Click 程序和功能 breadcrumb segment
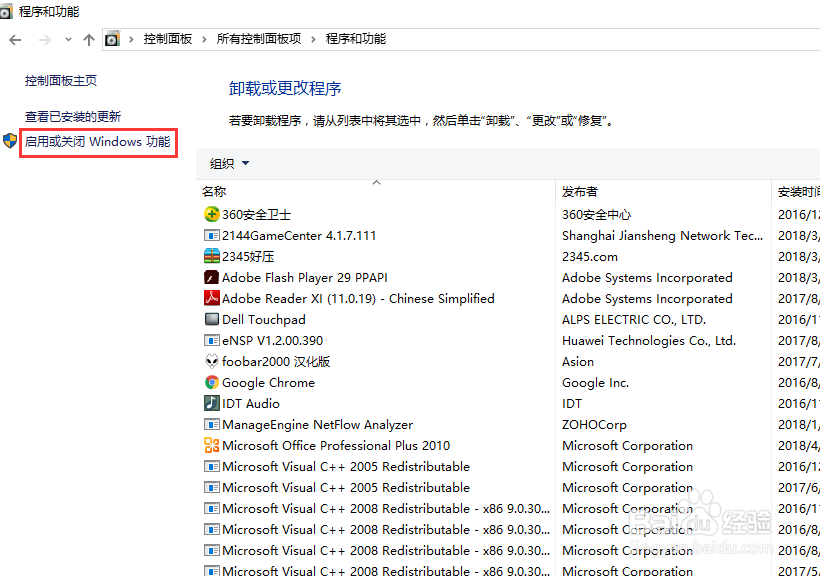Viewport: 820px width, 576px height. coord(356,39)
